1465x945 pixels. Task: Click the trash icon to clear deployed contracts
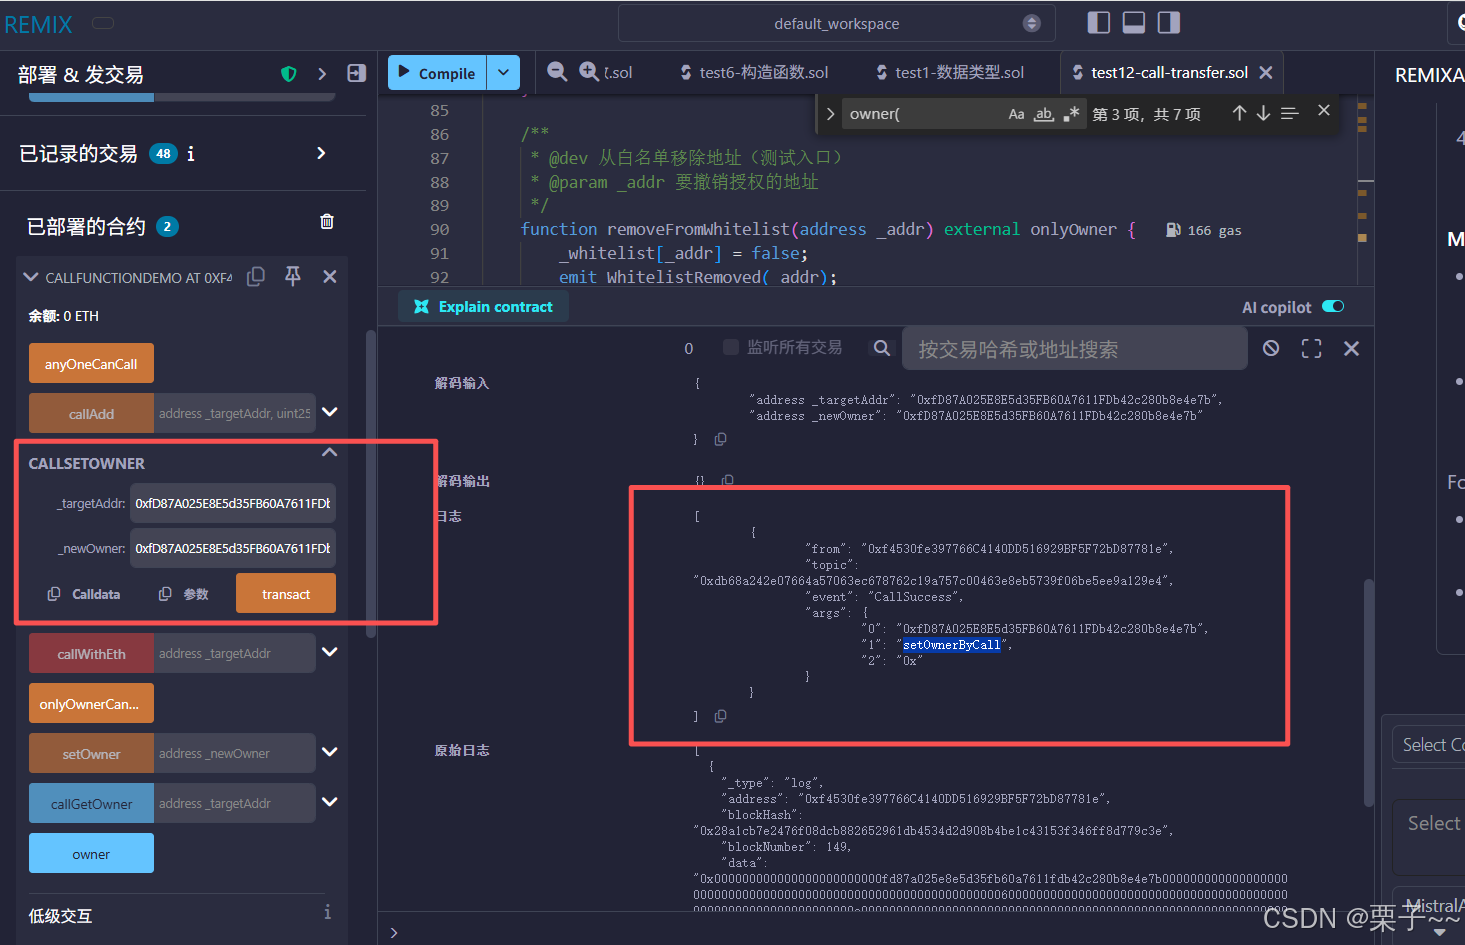pyautogui.click(x=327, y=221)
